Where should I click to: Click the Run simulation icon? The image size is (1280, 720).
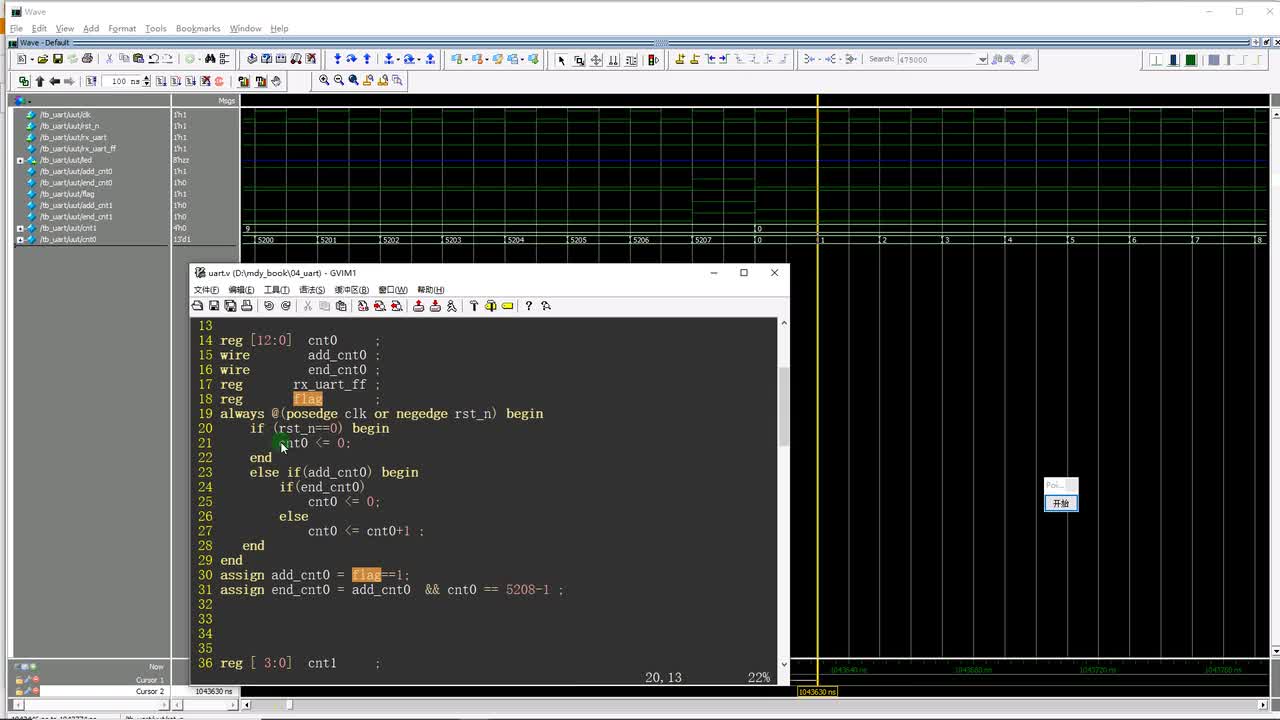160,81
